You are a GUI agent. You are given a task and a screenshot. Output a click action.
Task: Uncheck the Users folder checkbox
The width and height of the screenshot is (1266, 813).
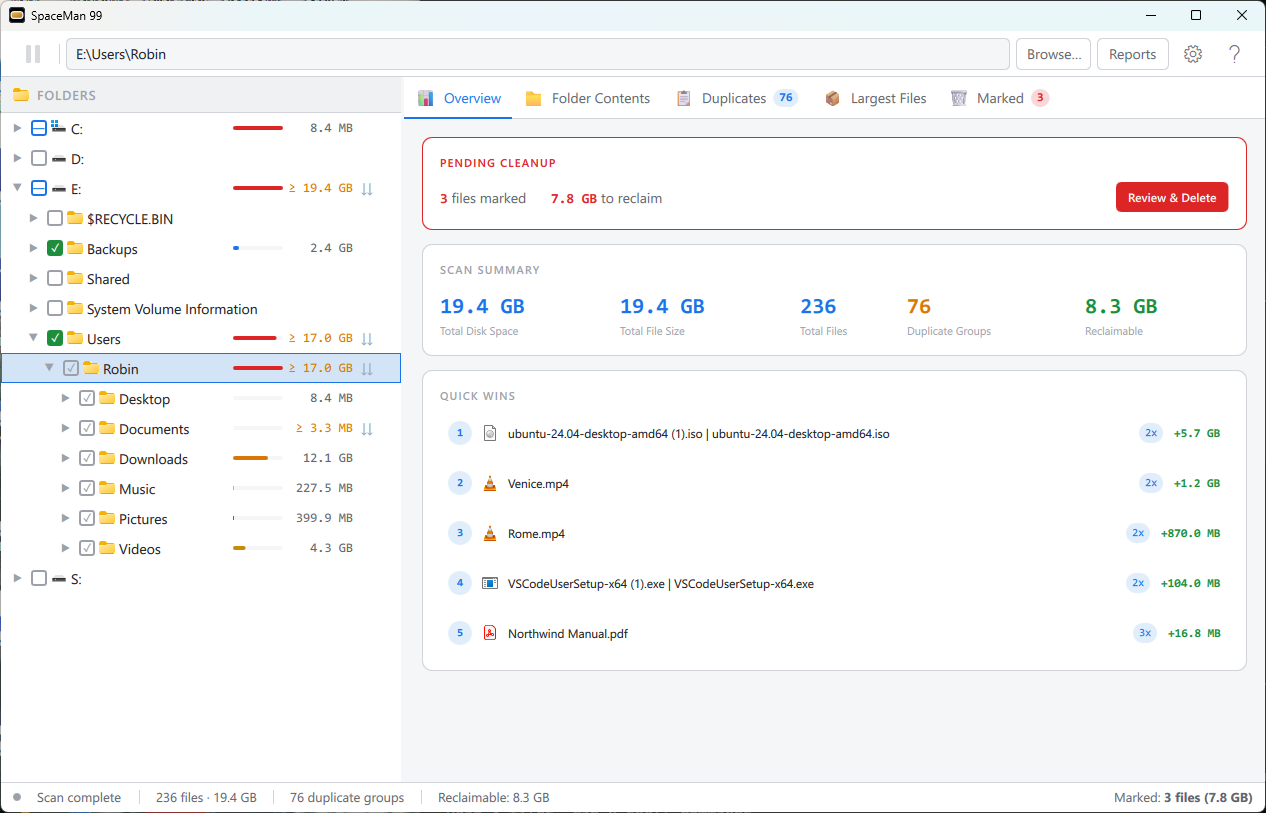click(x=55, y=338)
